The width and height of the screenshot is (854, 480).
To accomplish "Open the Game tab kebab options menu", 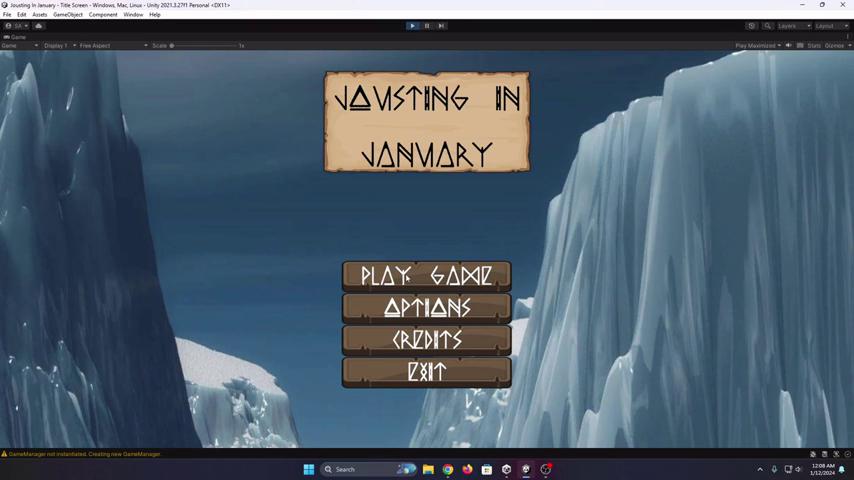I will click(848, 37).
